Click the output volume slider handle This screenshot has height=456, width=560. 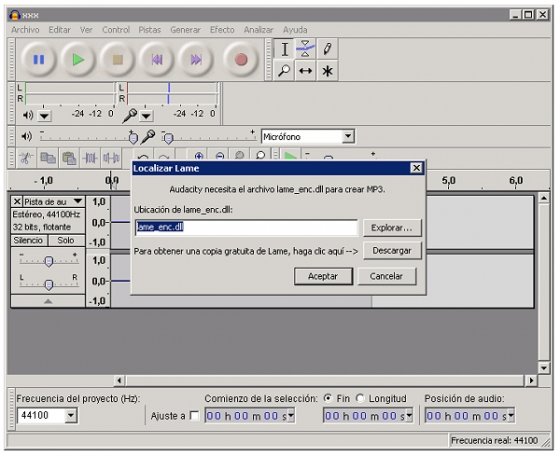pyautogui.click(x=133, y=138)
